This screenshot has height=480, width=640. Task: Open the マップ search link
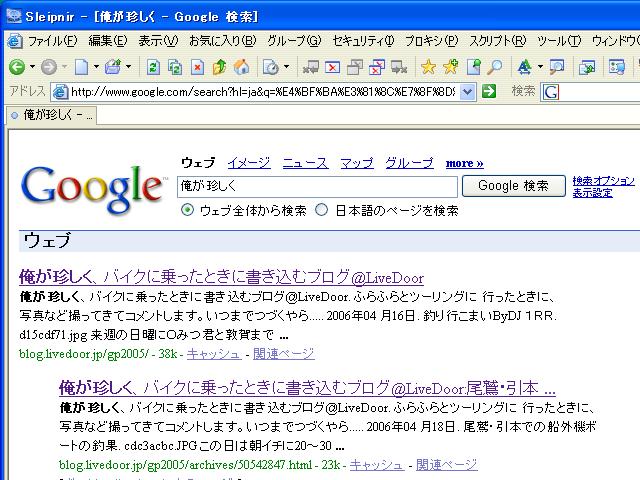(x=357, y=163)
